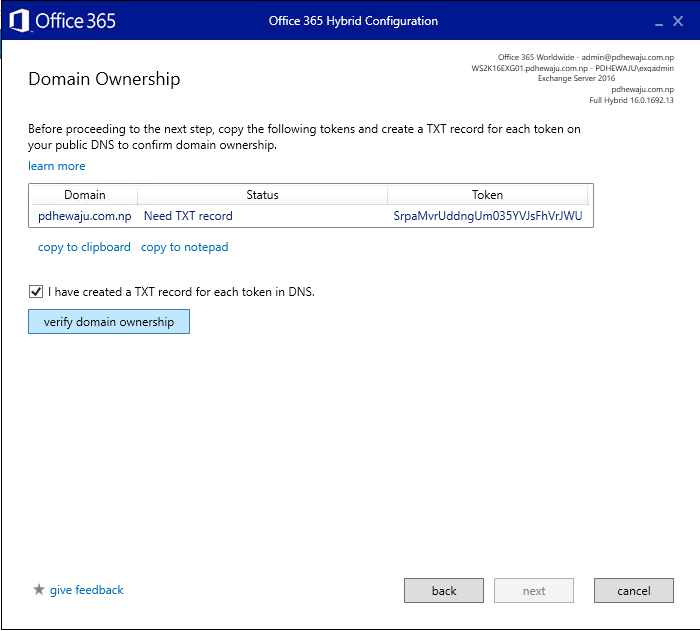This screenshot has height=631, width=700.
Task: Click copy to notepad link
Action: (x=185, y=247)
